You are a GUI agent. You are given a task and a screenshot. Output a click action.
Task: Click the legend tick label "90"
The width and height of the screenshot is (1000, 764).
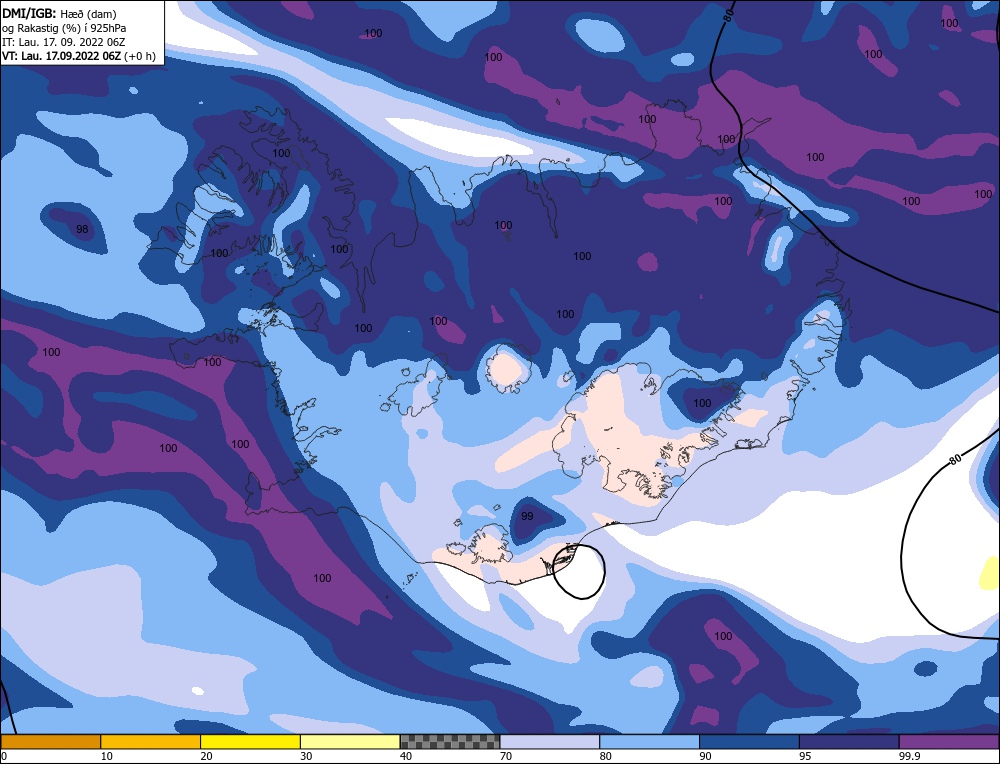705,756
